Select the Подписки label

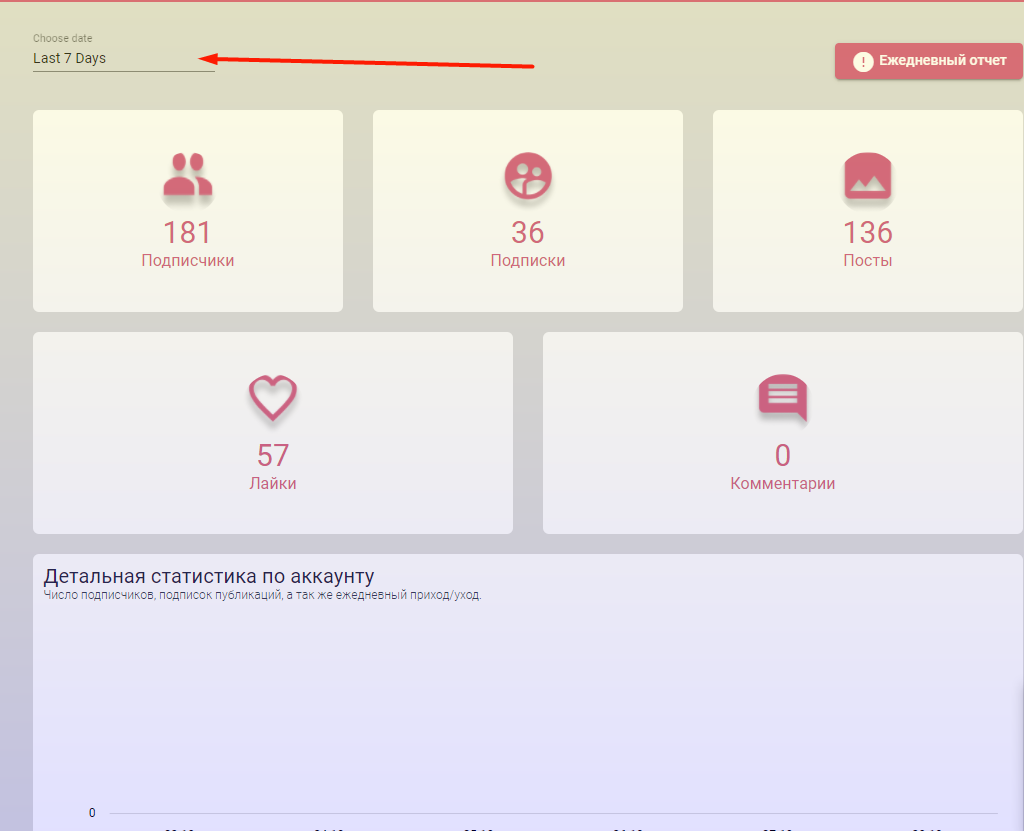(528, 261)
